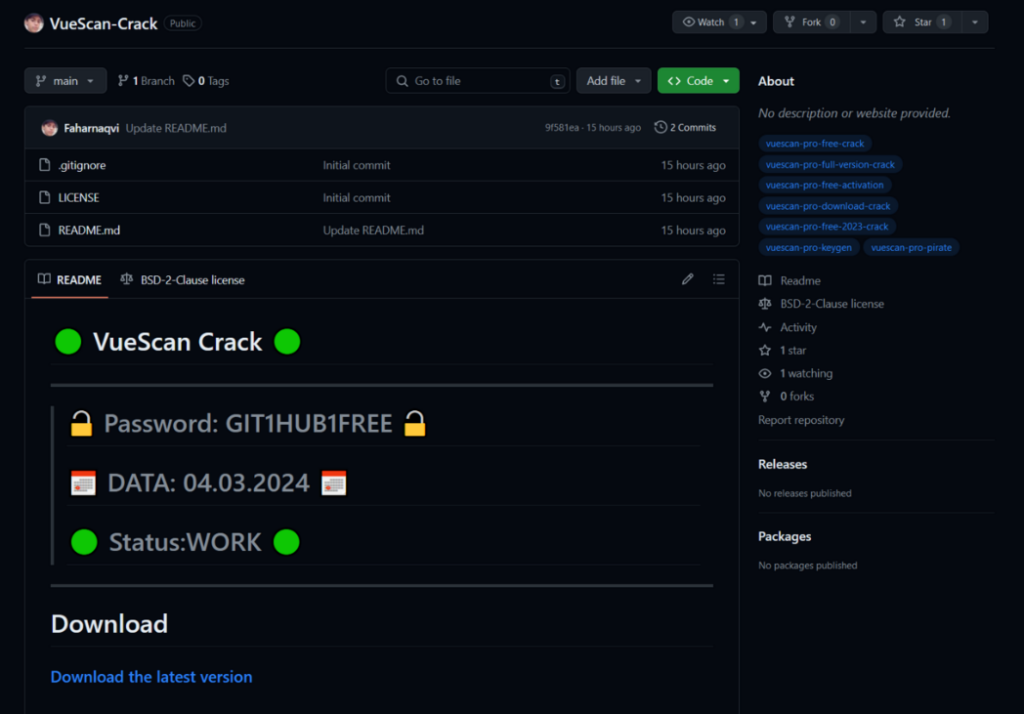Fork this repository
Image resolution: width=1024 pixels, height=714 pixels.
pyautogui.click(x=812, y=22)
